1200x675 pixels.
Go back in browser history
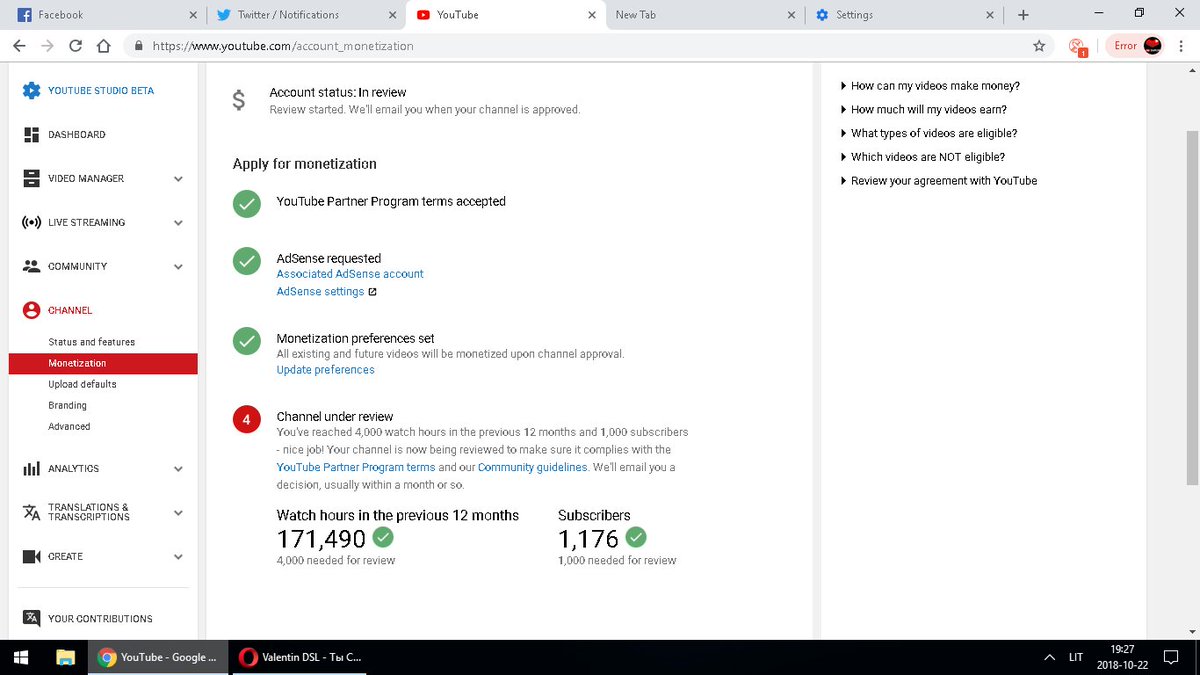(x=19, y=46)
